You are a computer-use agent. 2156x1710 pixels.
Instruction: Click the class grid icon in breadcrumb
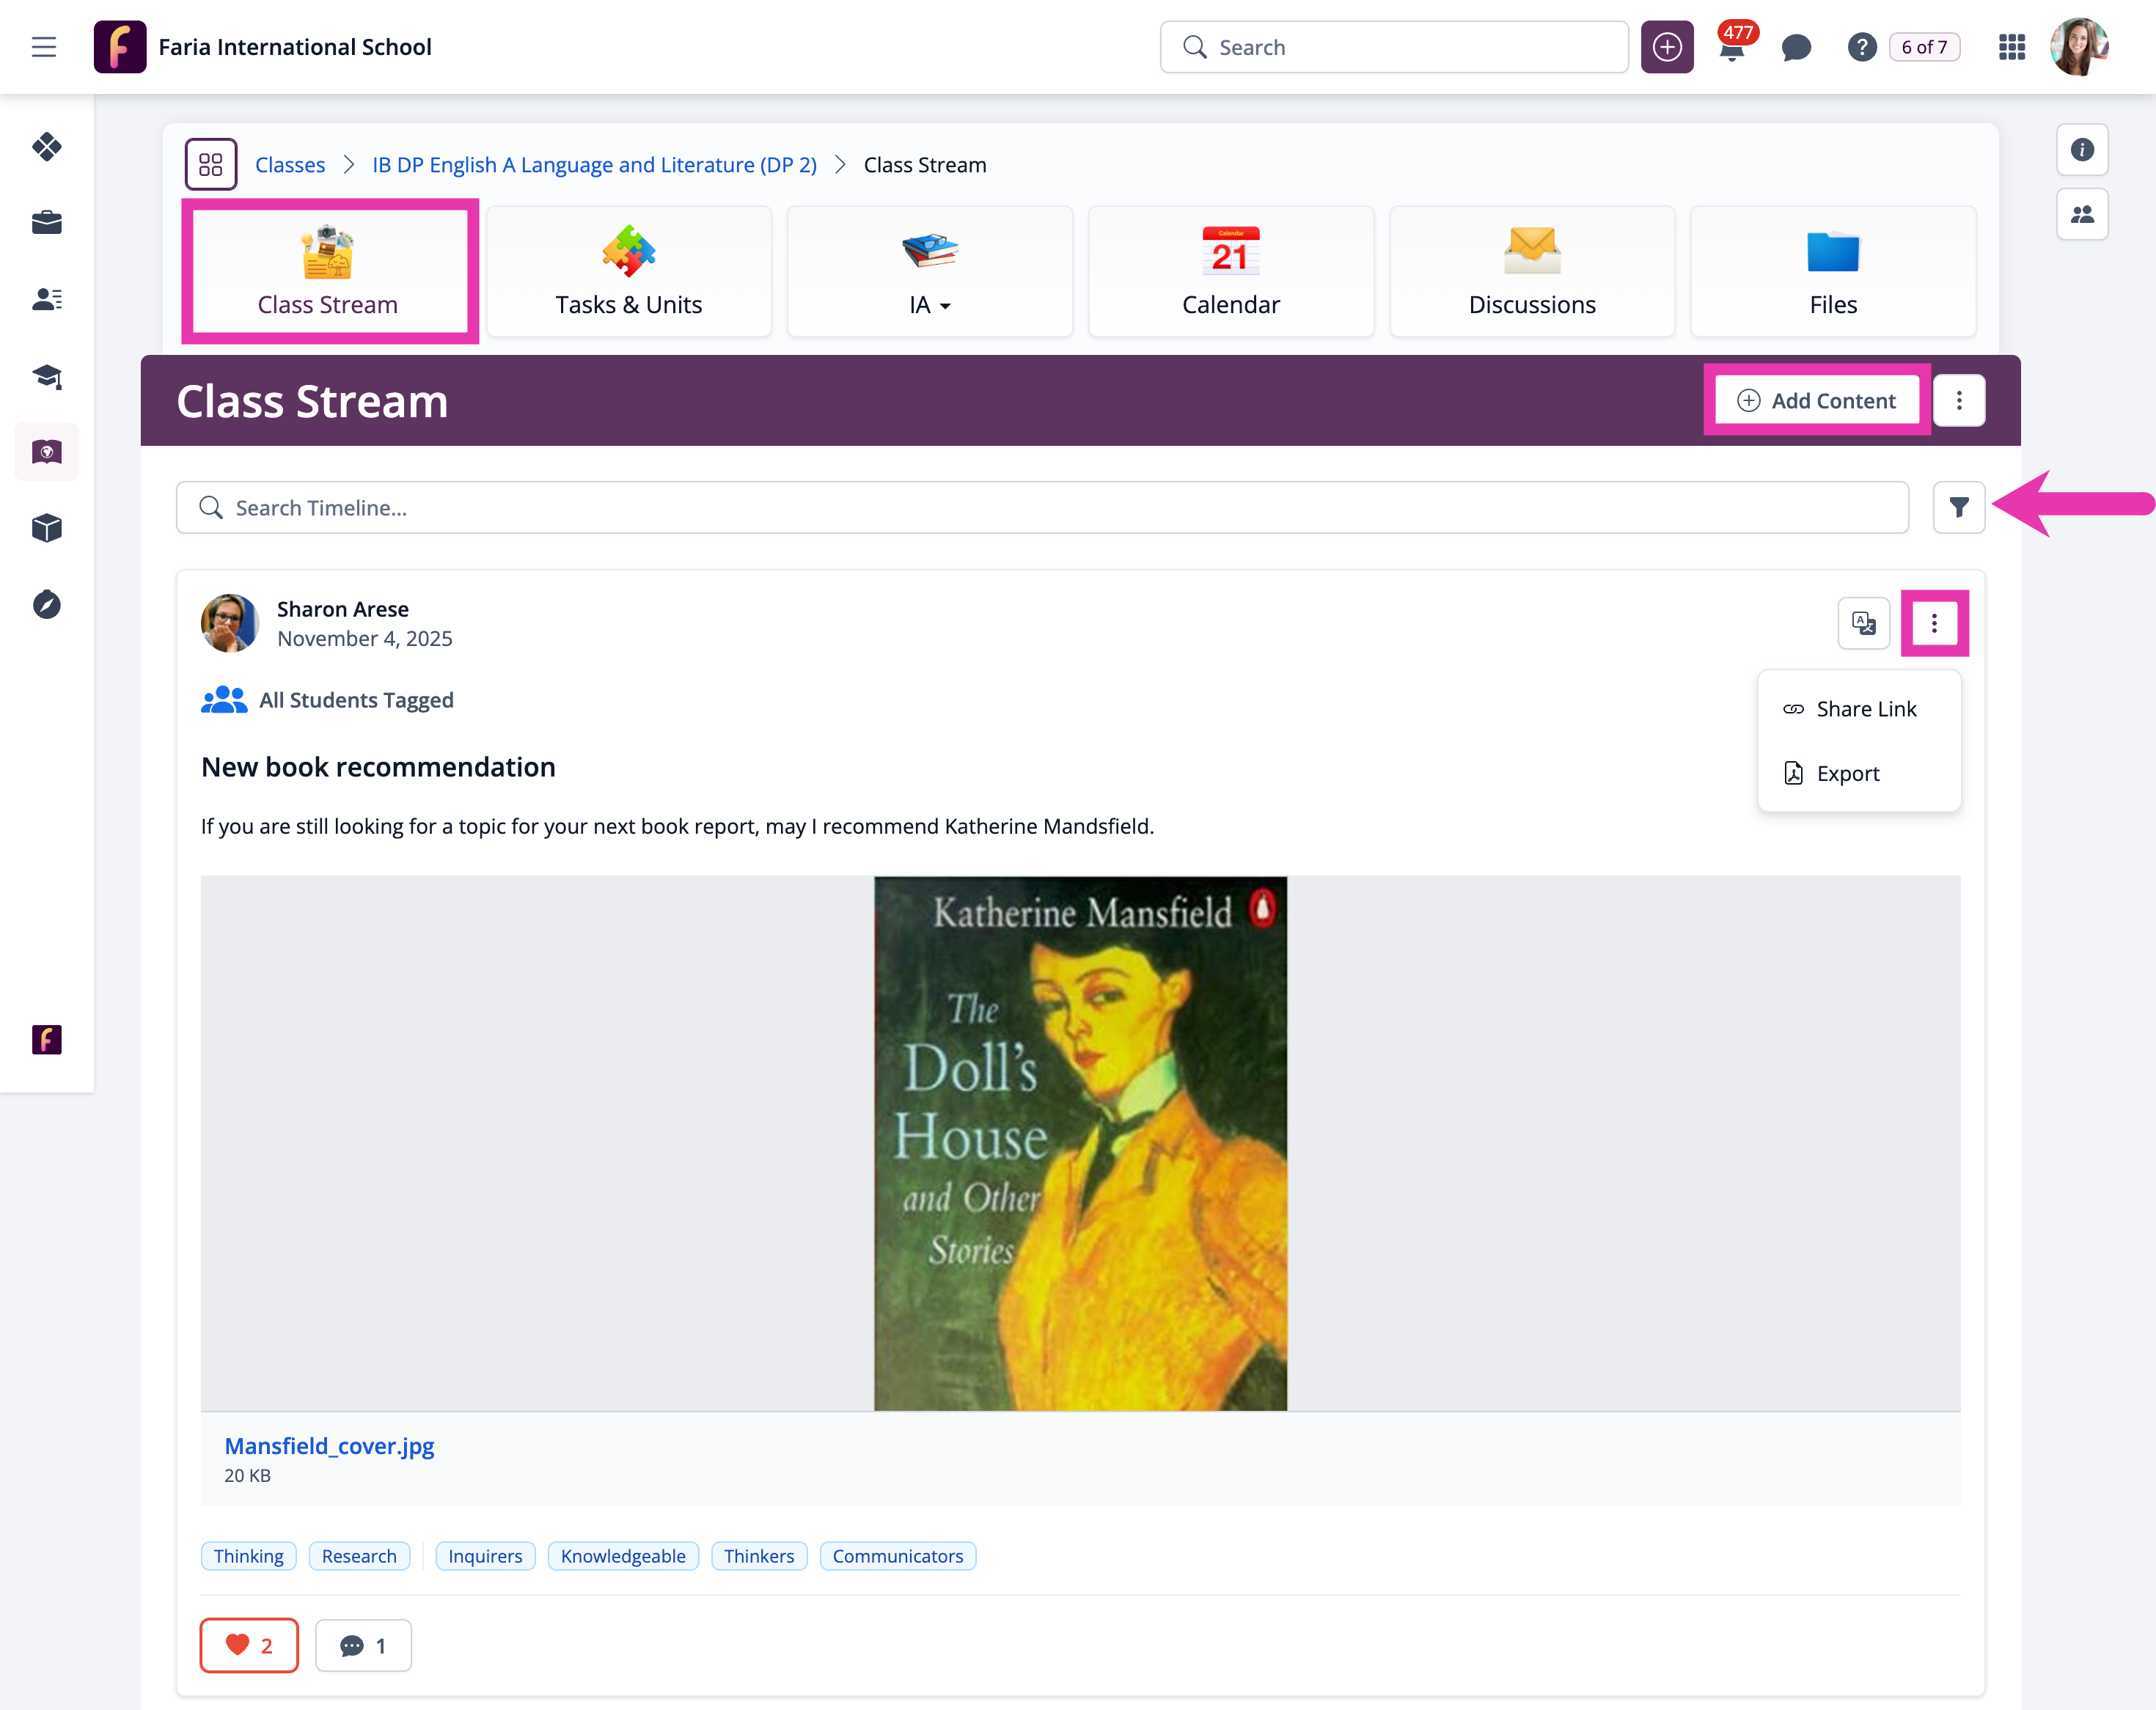(211, 164)
